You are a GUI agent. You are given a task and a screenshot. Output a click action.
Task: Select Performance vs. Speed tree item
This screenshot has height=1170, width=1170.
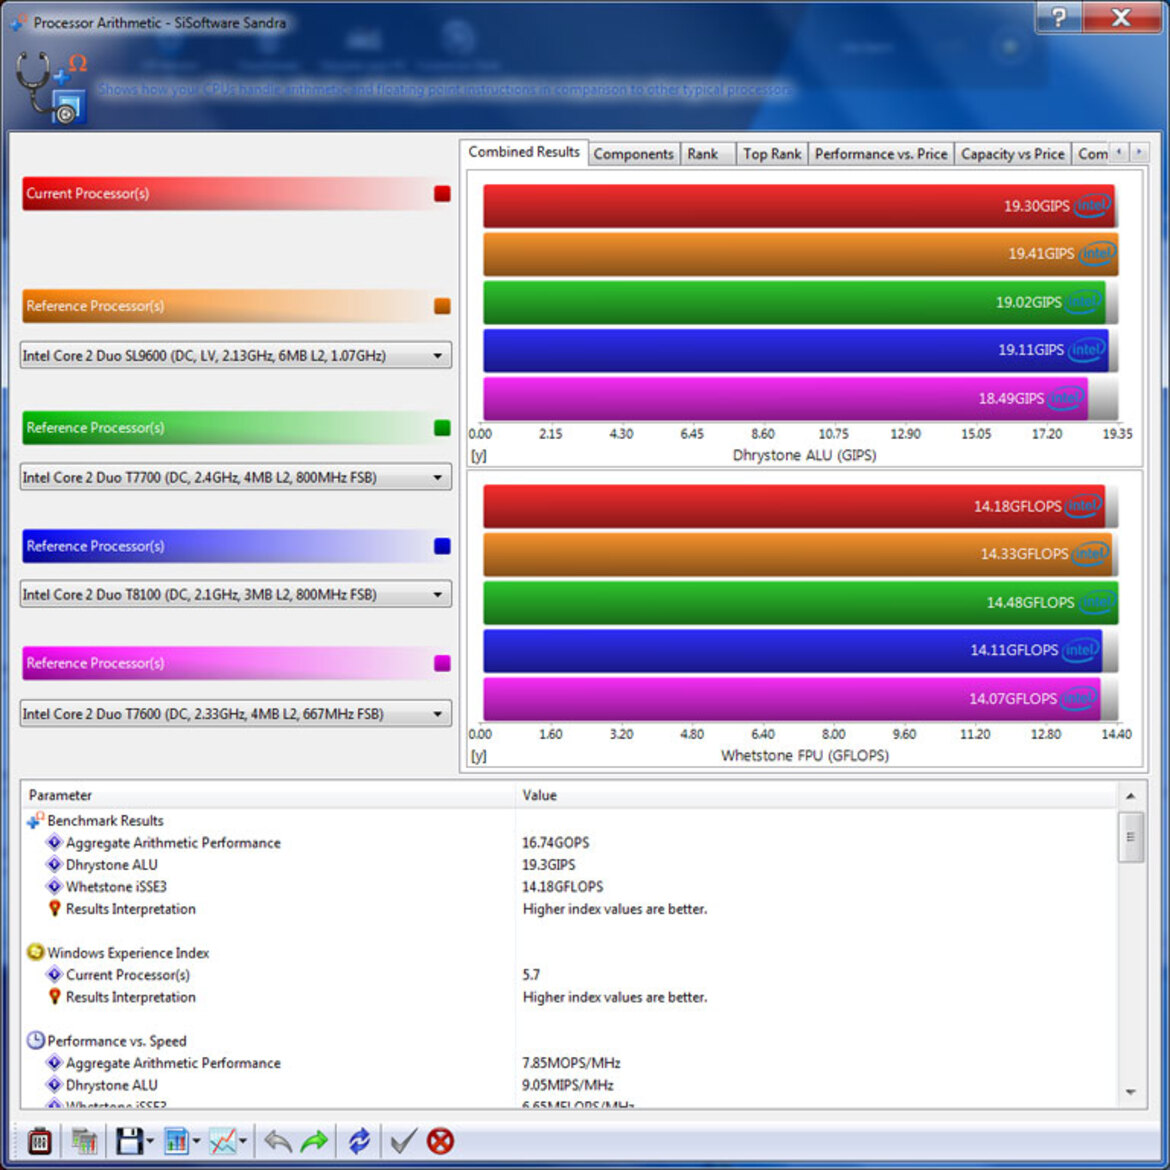tap(116, 1041)
